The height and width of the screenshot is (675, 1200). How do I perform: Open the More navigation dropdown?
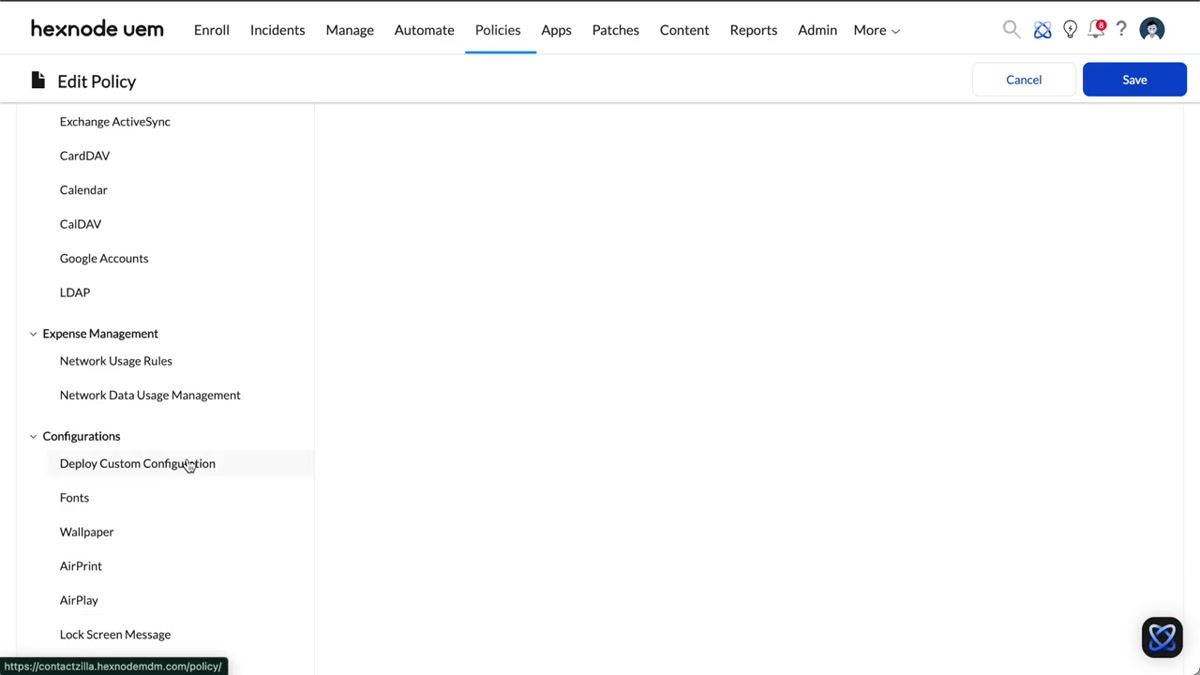point(875,30)
